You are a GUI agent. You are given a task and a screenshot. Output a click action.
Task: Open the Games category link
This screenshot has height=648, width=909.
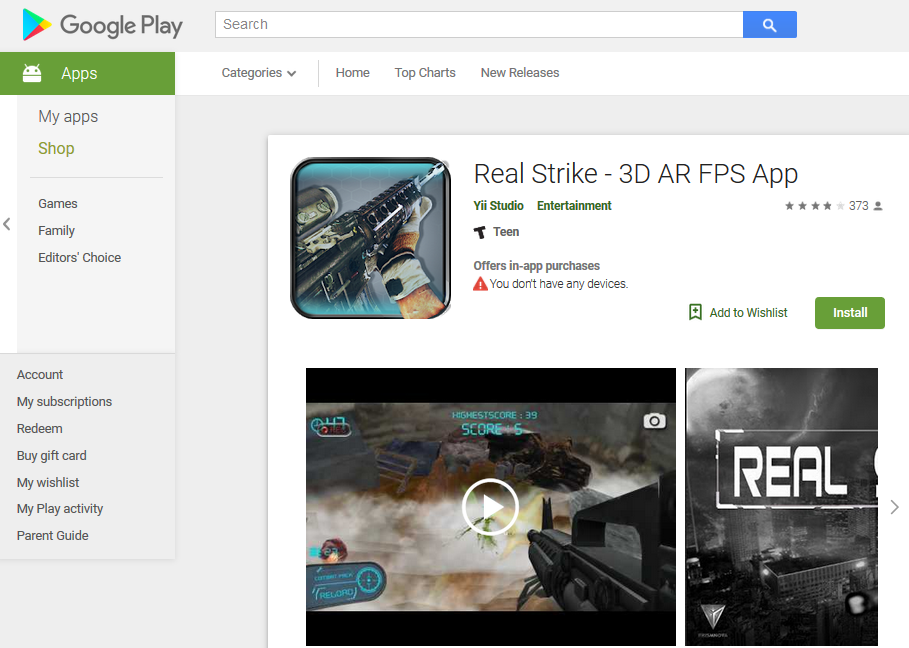[x=58, y=204]
